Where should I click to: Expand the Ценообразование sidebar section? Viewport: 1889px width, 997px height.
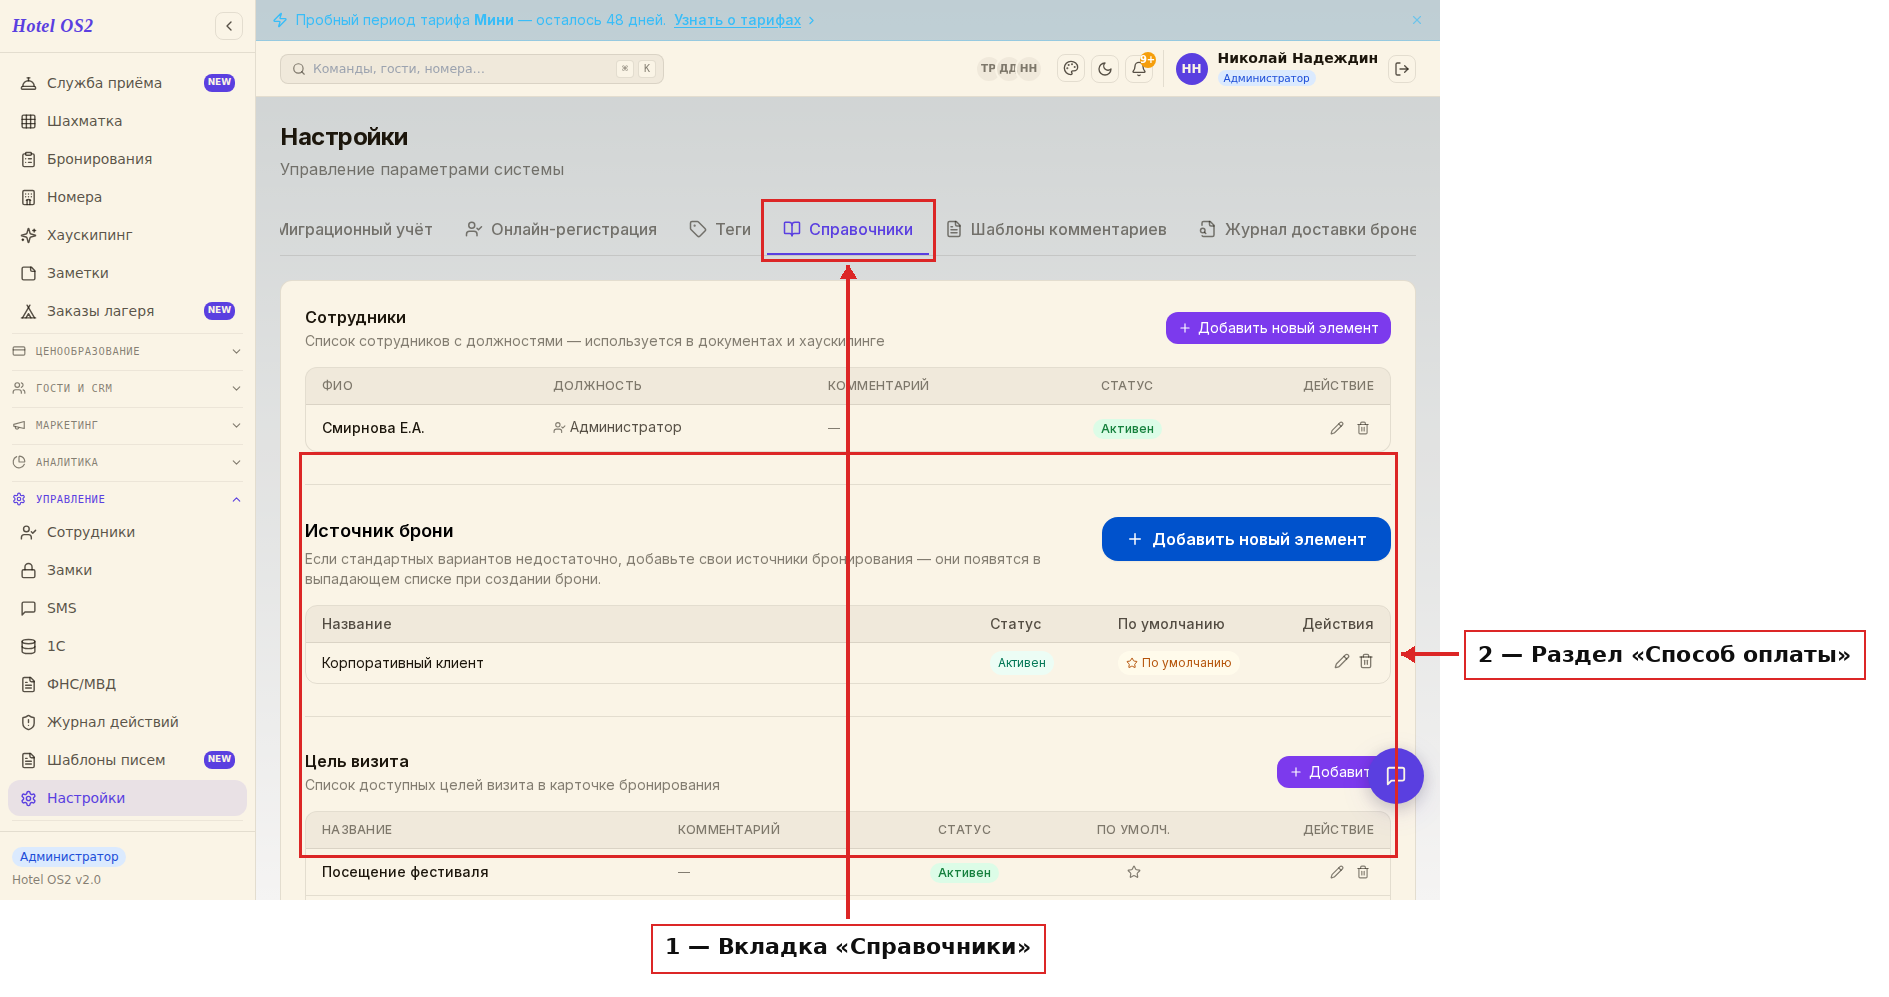(x=127, y=351)
